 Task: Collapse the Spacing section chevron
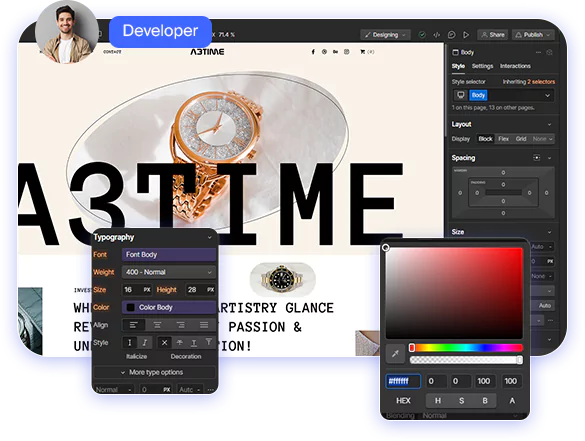pos(549,158)
